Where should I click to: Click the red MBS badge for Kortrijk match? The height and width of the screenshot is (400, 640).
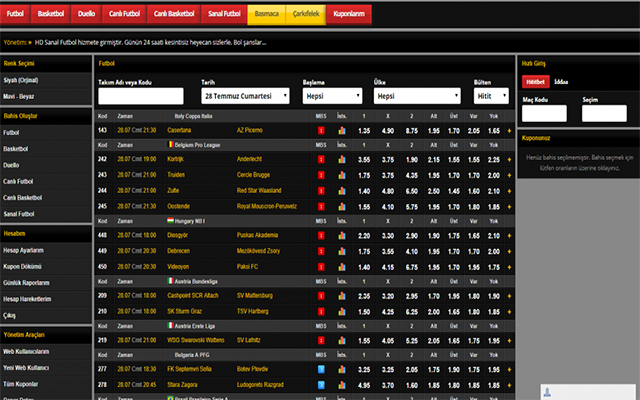(x=320, y=159)
